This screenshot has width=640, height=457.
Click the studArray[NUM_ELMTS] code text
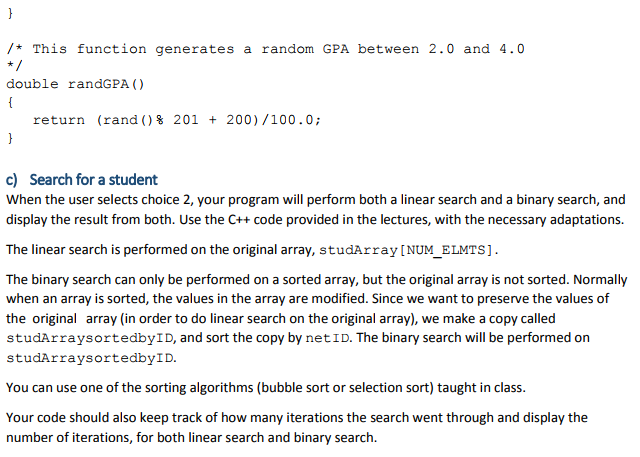coord(407,250)
